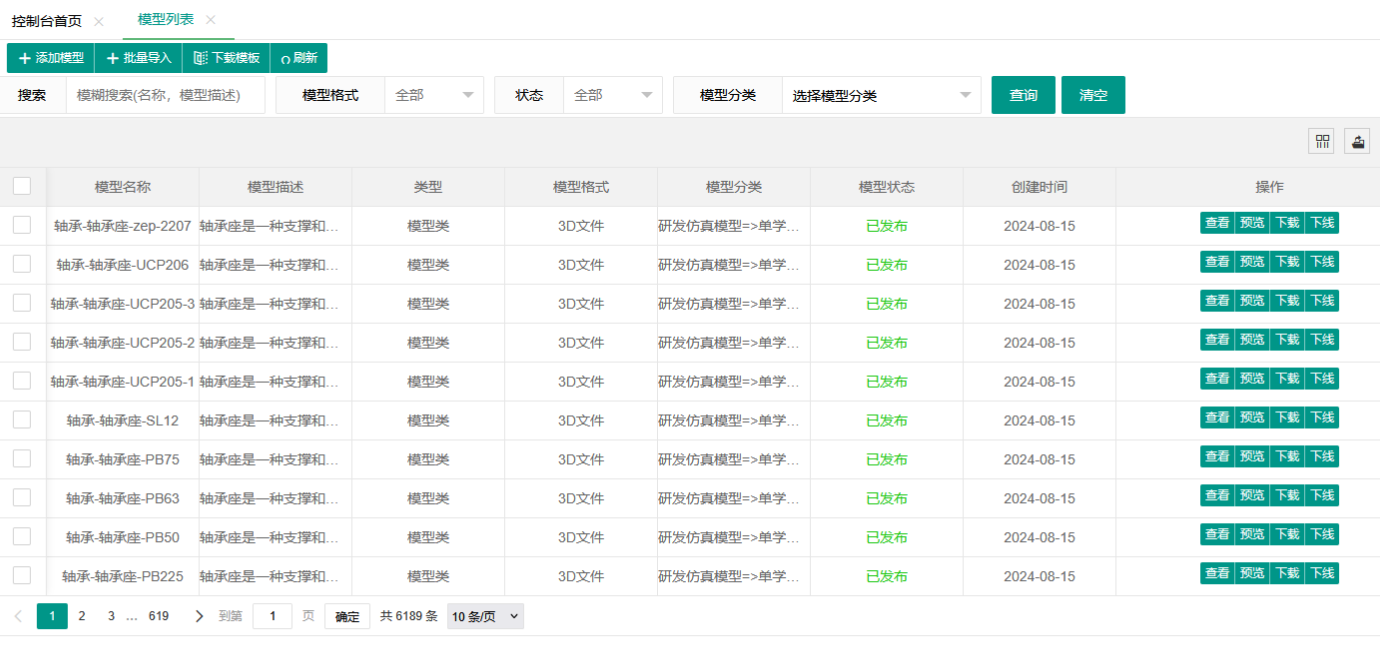Close the 模型列表 tab

pos(210,20)
